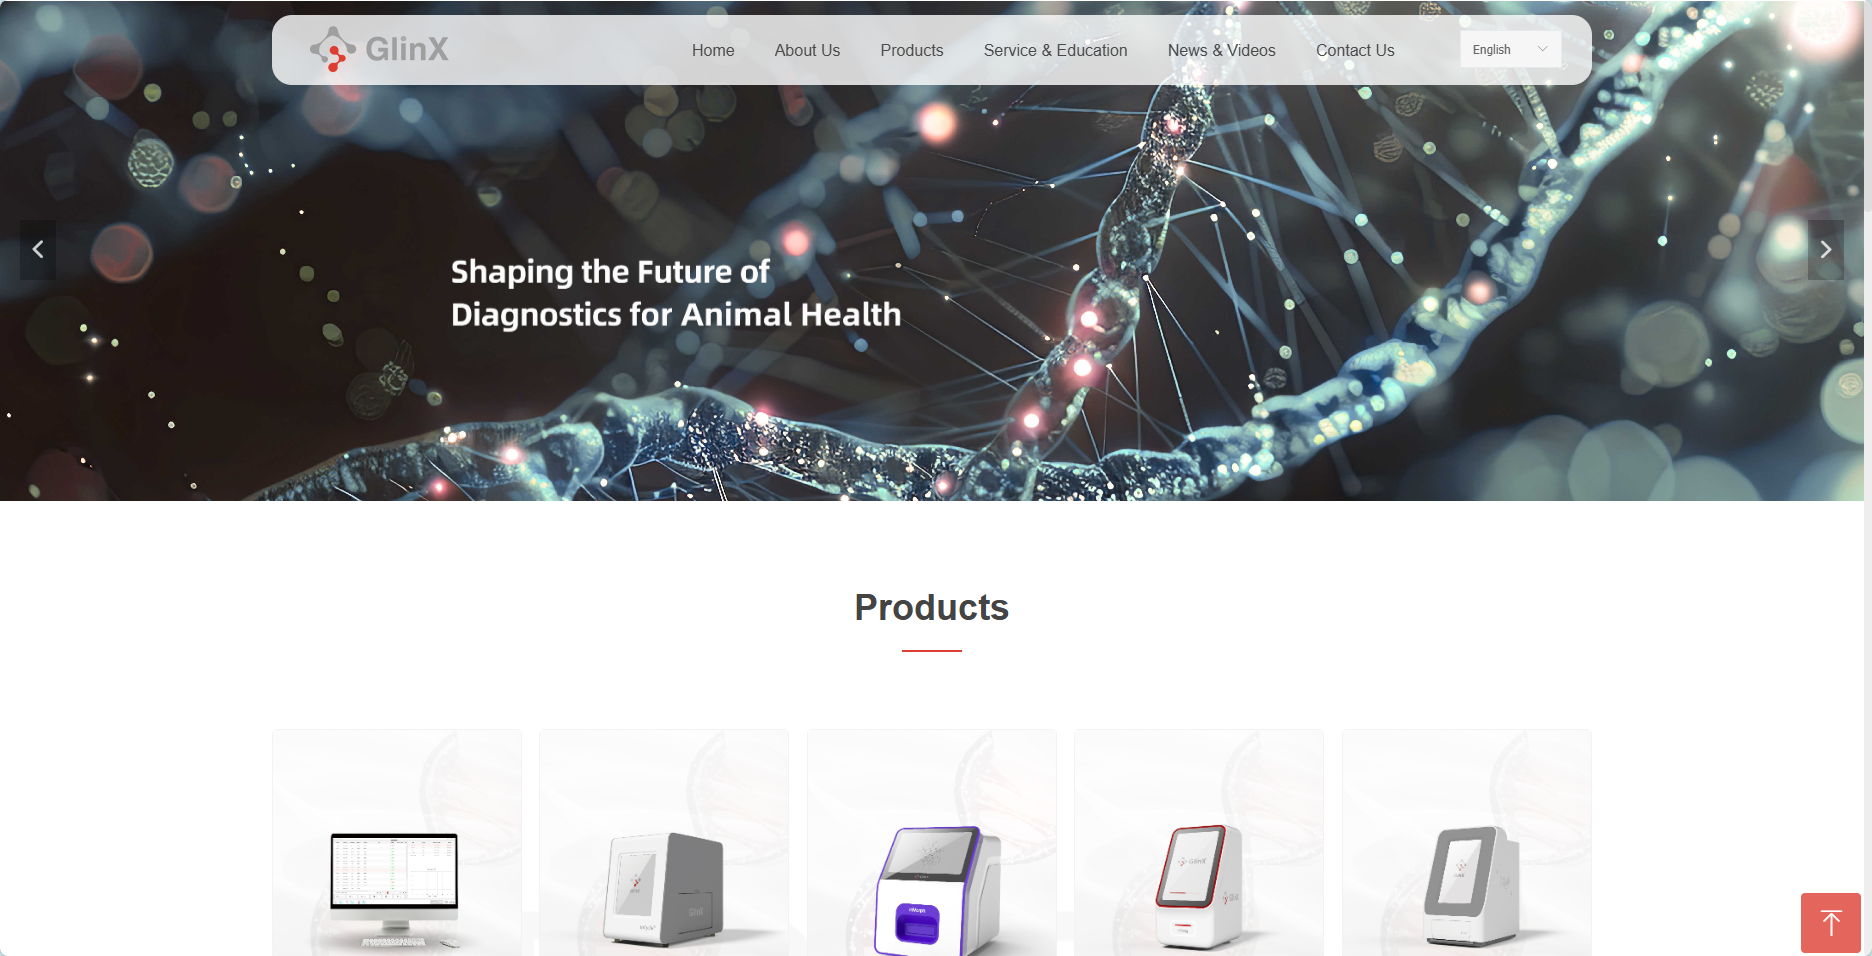Select the gray box analyzer product
The image size is (1872, 956).
tap(664, 843)
